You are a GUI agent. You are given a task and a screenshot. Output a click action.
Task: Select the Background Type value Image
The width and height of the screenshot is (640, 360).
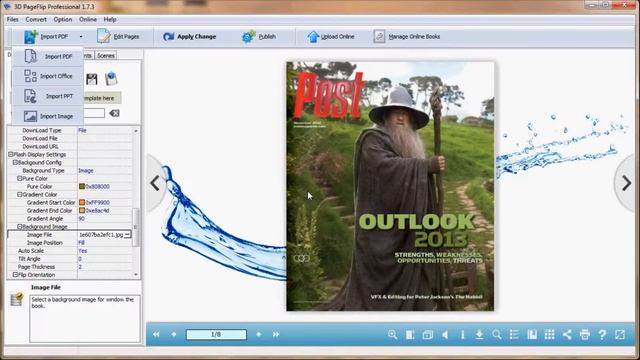click(x=86, y=171)
